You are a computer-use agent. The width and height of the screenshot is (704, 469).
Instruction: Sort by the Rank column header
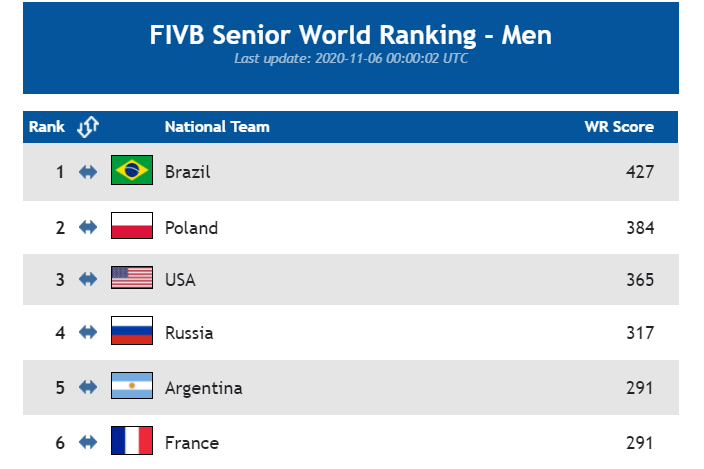(x=47, y=127)
